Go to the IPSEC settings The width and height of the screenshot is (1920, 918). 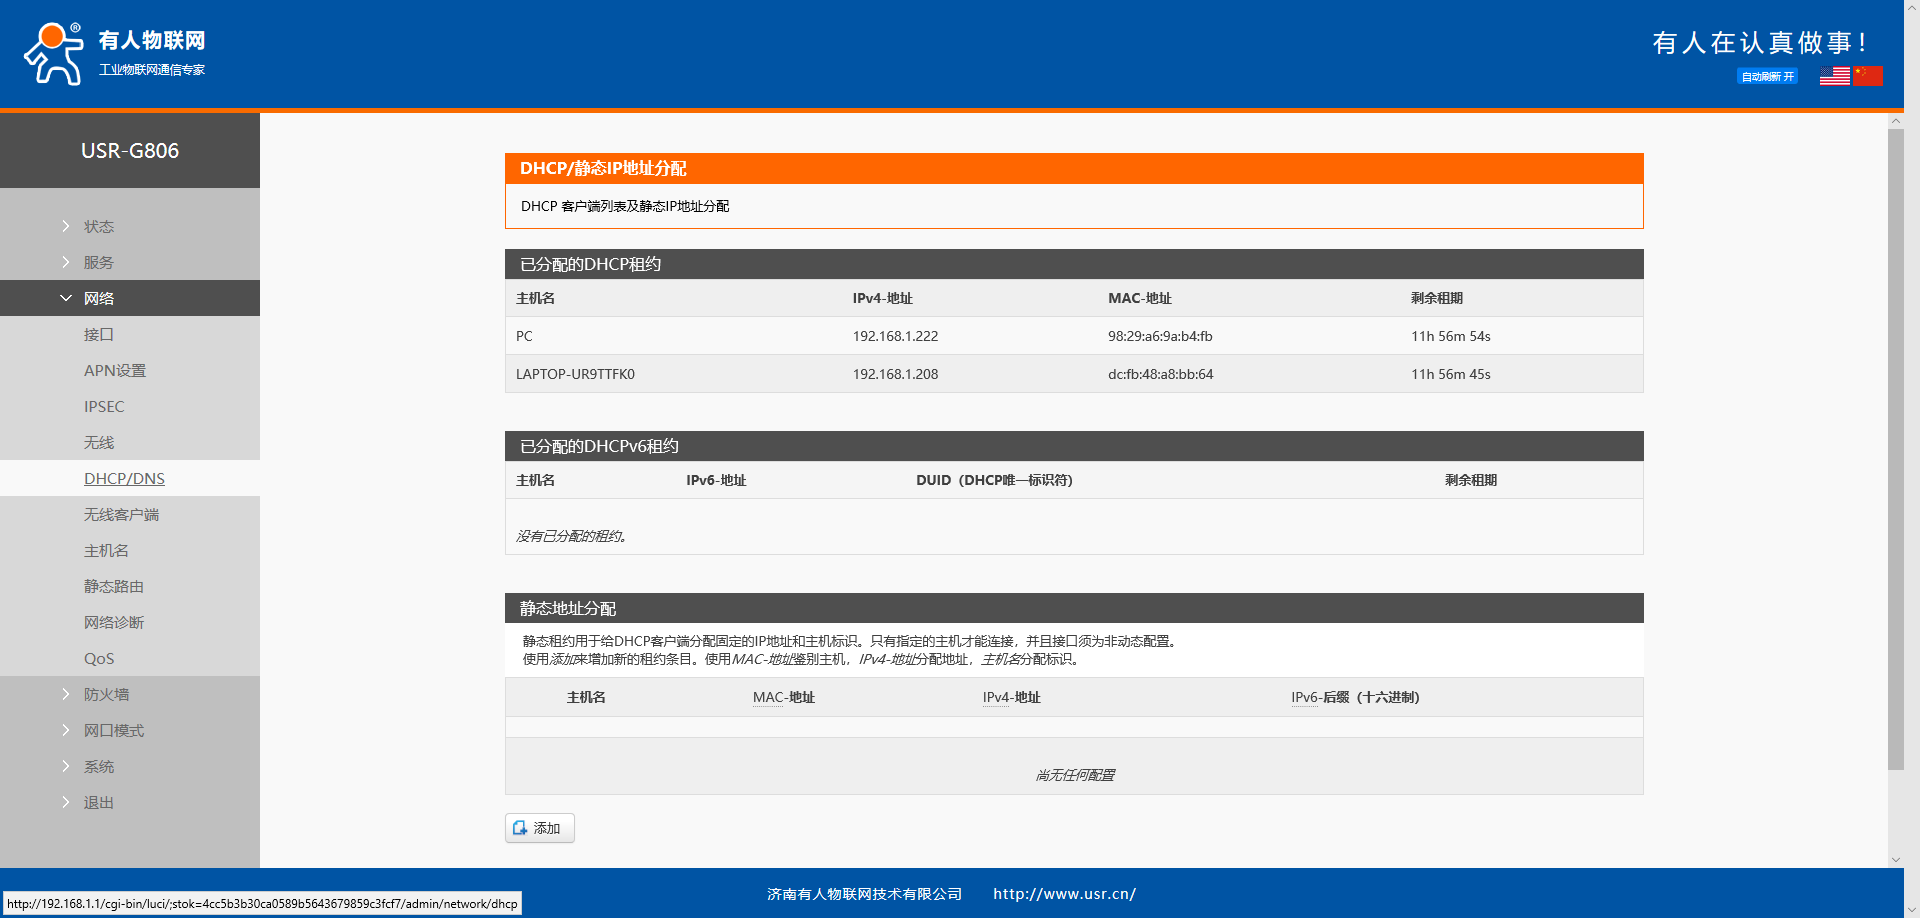(x=104, y=407)
